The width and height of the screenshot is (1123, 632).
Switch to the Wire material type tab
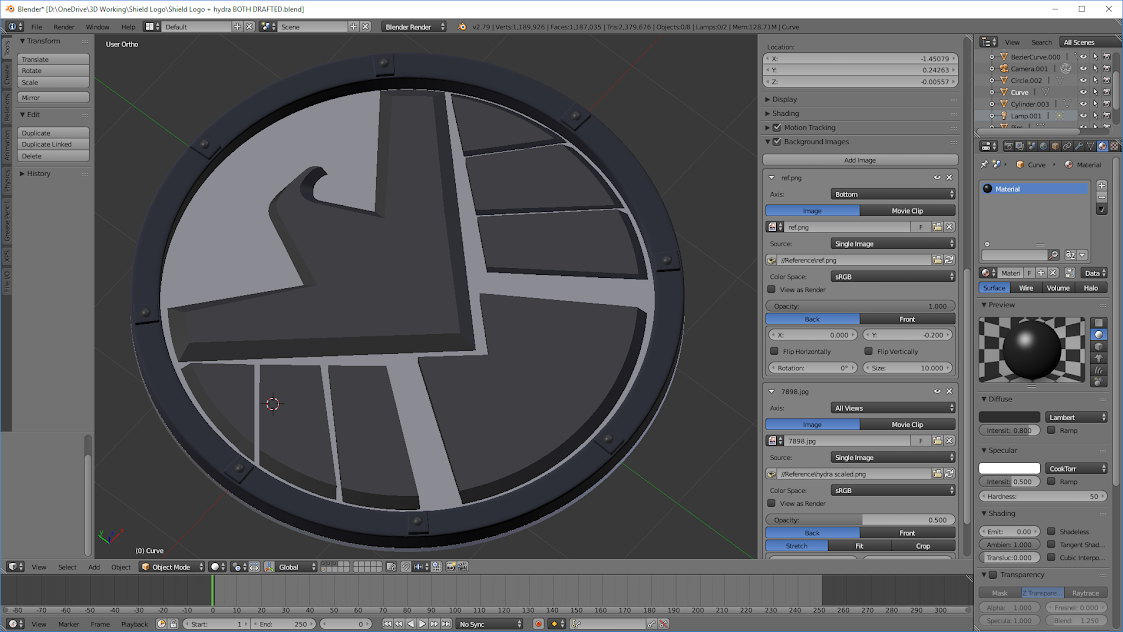click(x=1026, y=288)
